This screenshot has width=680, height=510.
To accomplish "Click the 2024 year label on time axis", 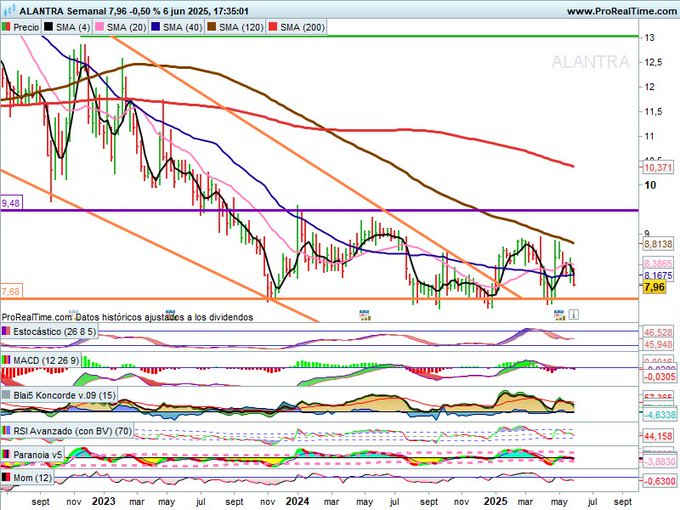I will 298,501.
